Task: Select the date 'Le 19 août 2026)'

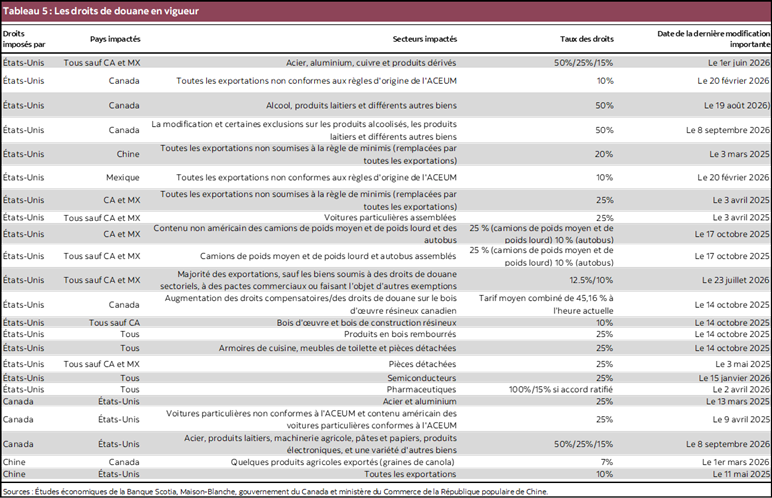Action: (737, 105)
